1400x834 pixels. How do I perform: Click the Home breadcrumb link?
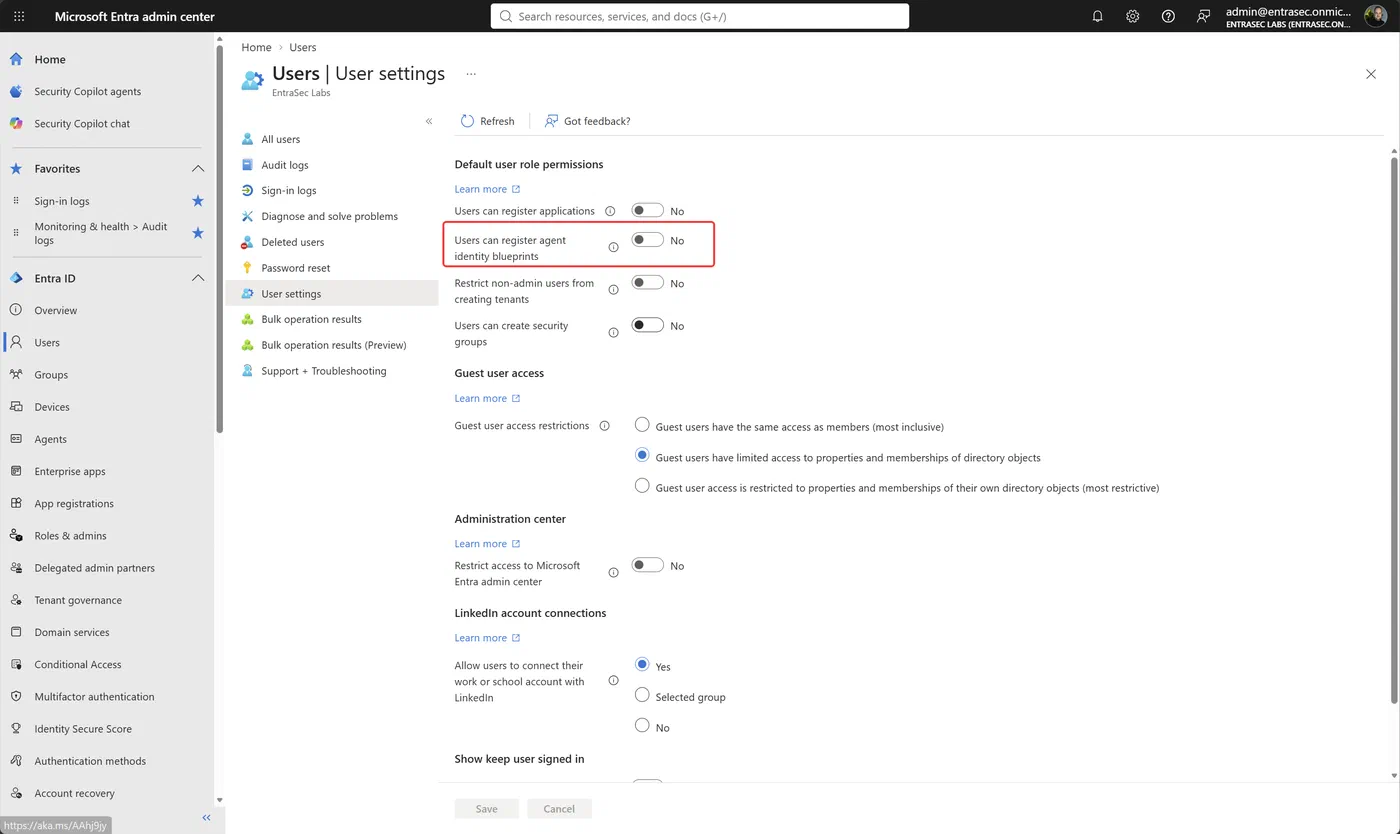pos(256,47)
